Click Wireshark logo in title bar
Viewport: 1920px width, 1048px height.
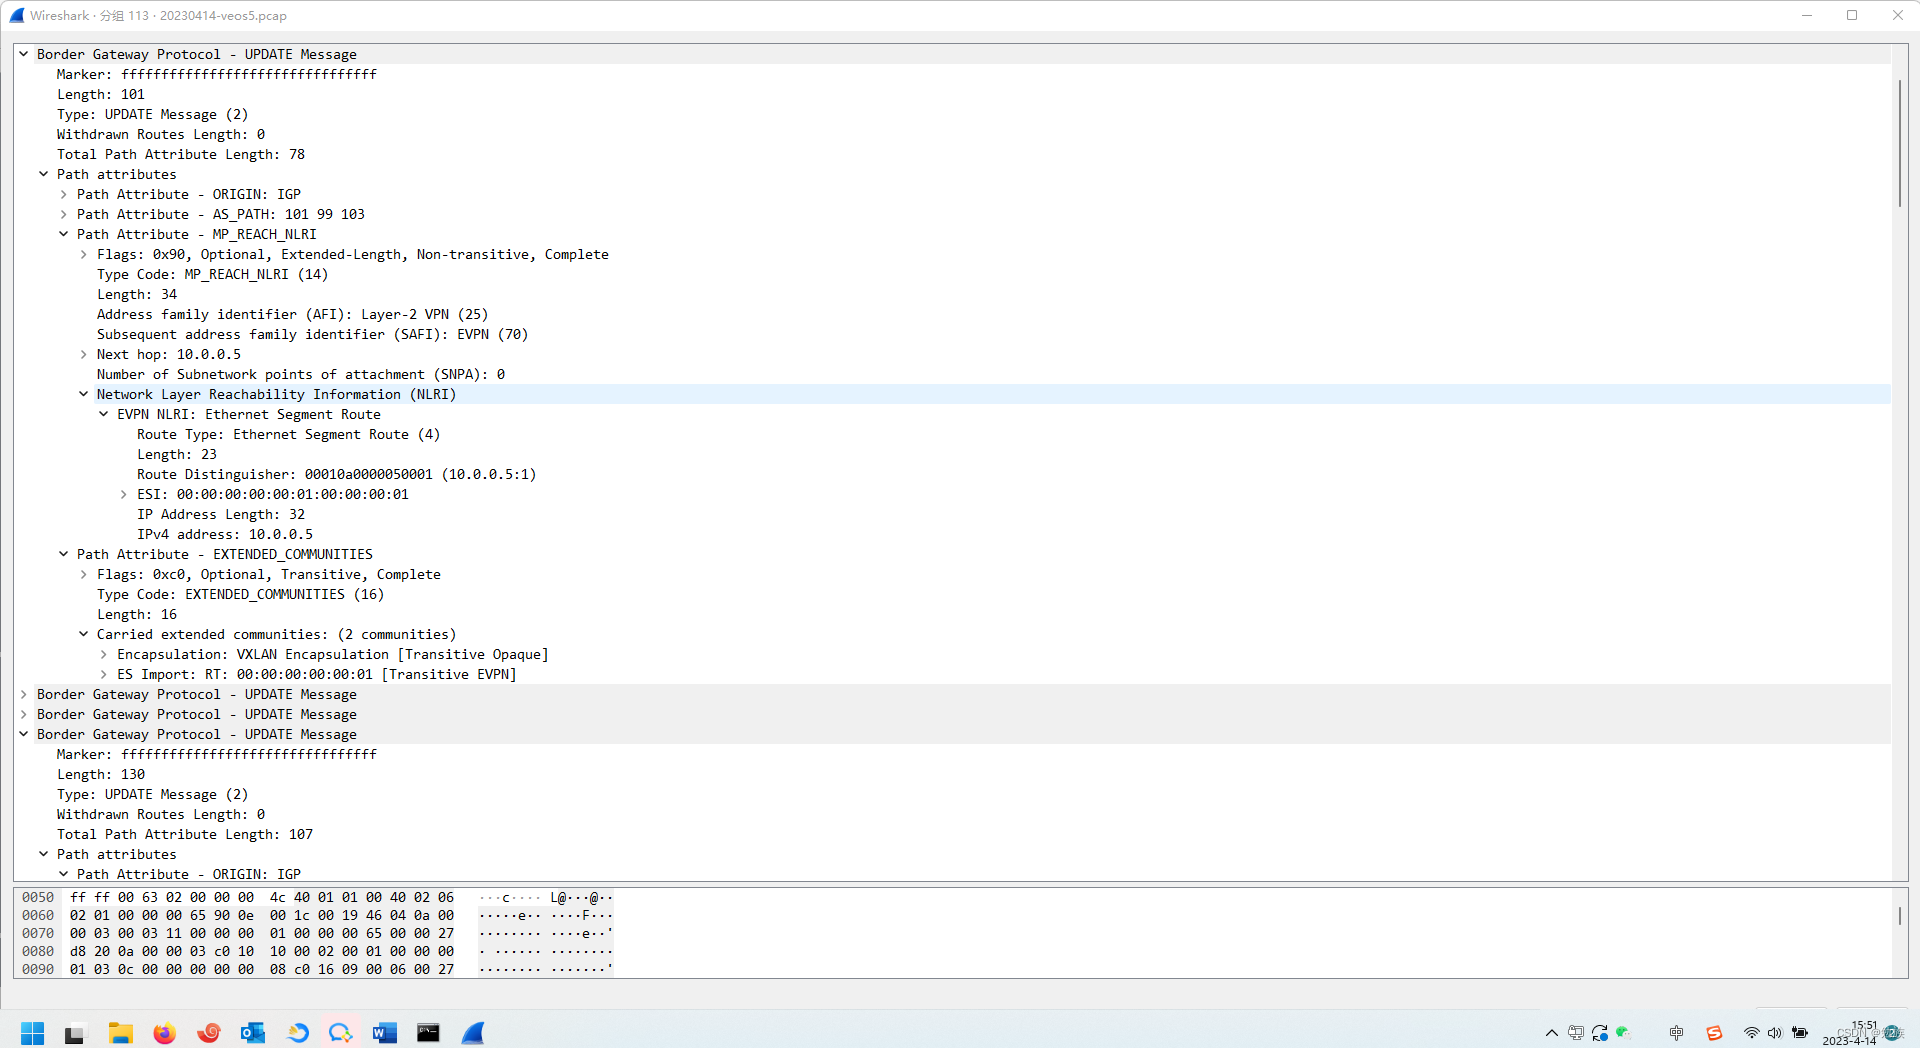pos(17,15)
